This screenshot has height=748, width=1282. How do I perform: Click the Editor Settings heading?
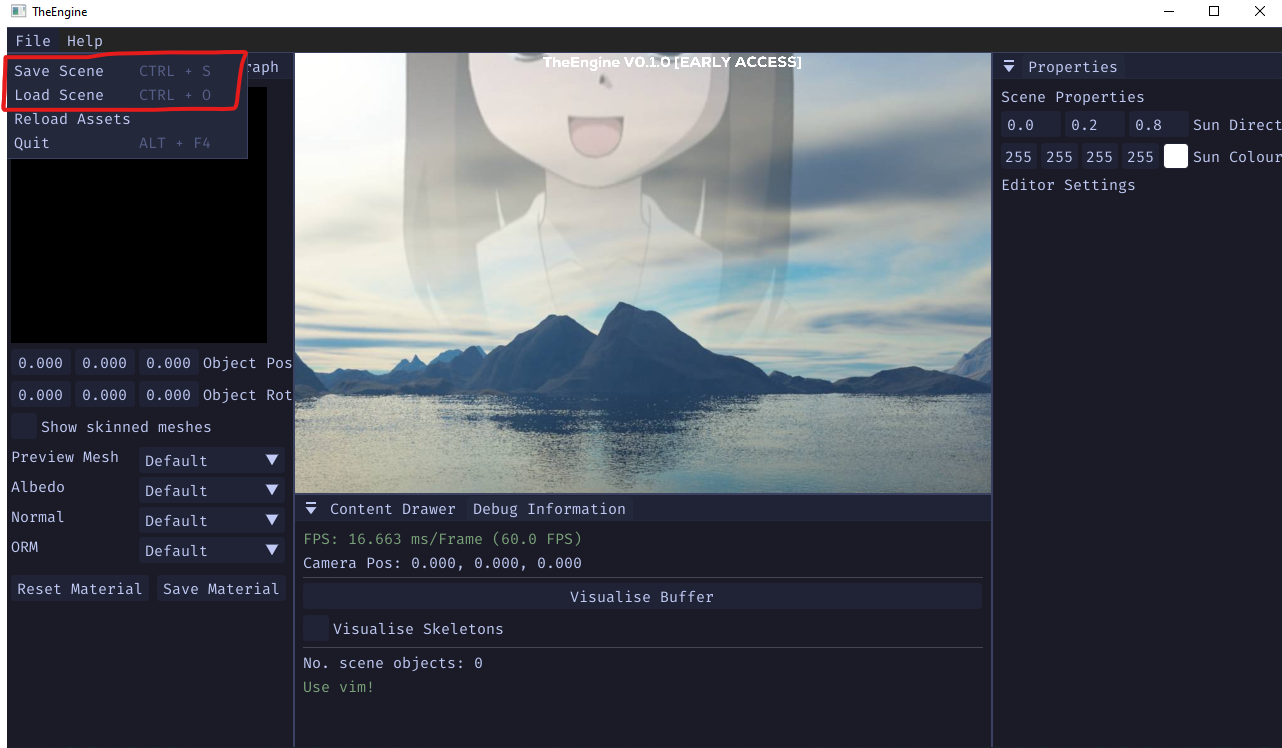[x=1069, y=185]
